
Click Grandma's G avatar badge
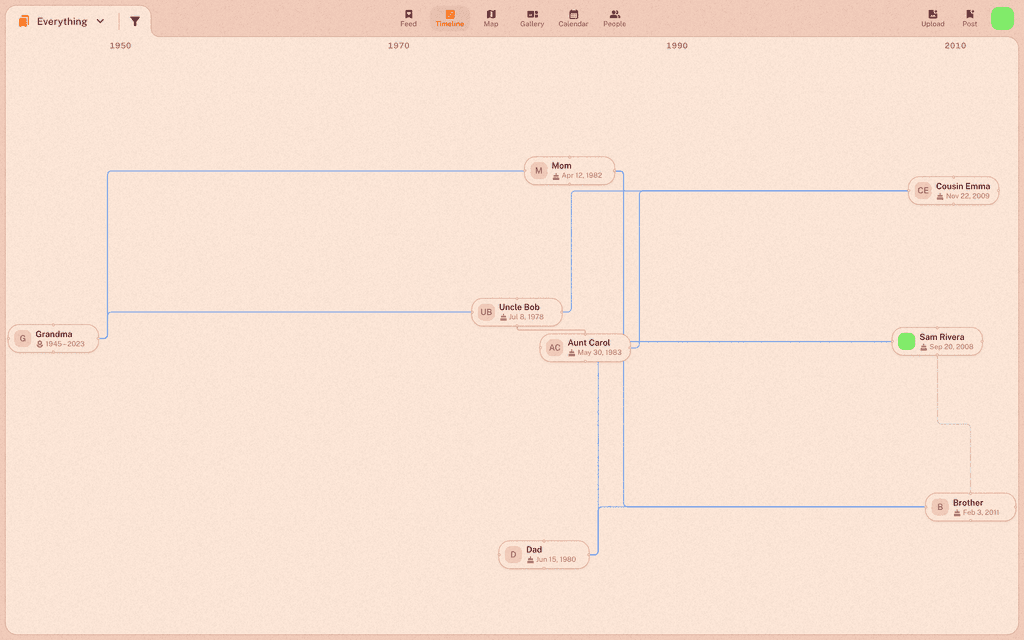[22, 338]
